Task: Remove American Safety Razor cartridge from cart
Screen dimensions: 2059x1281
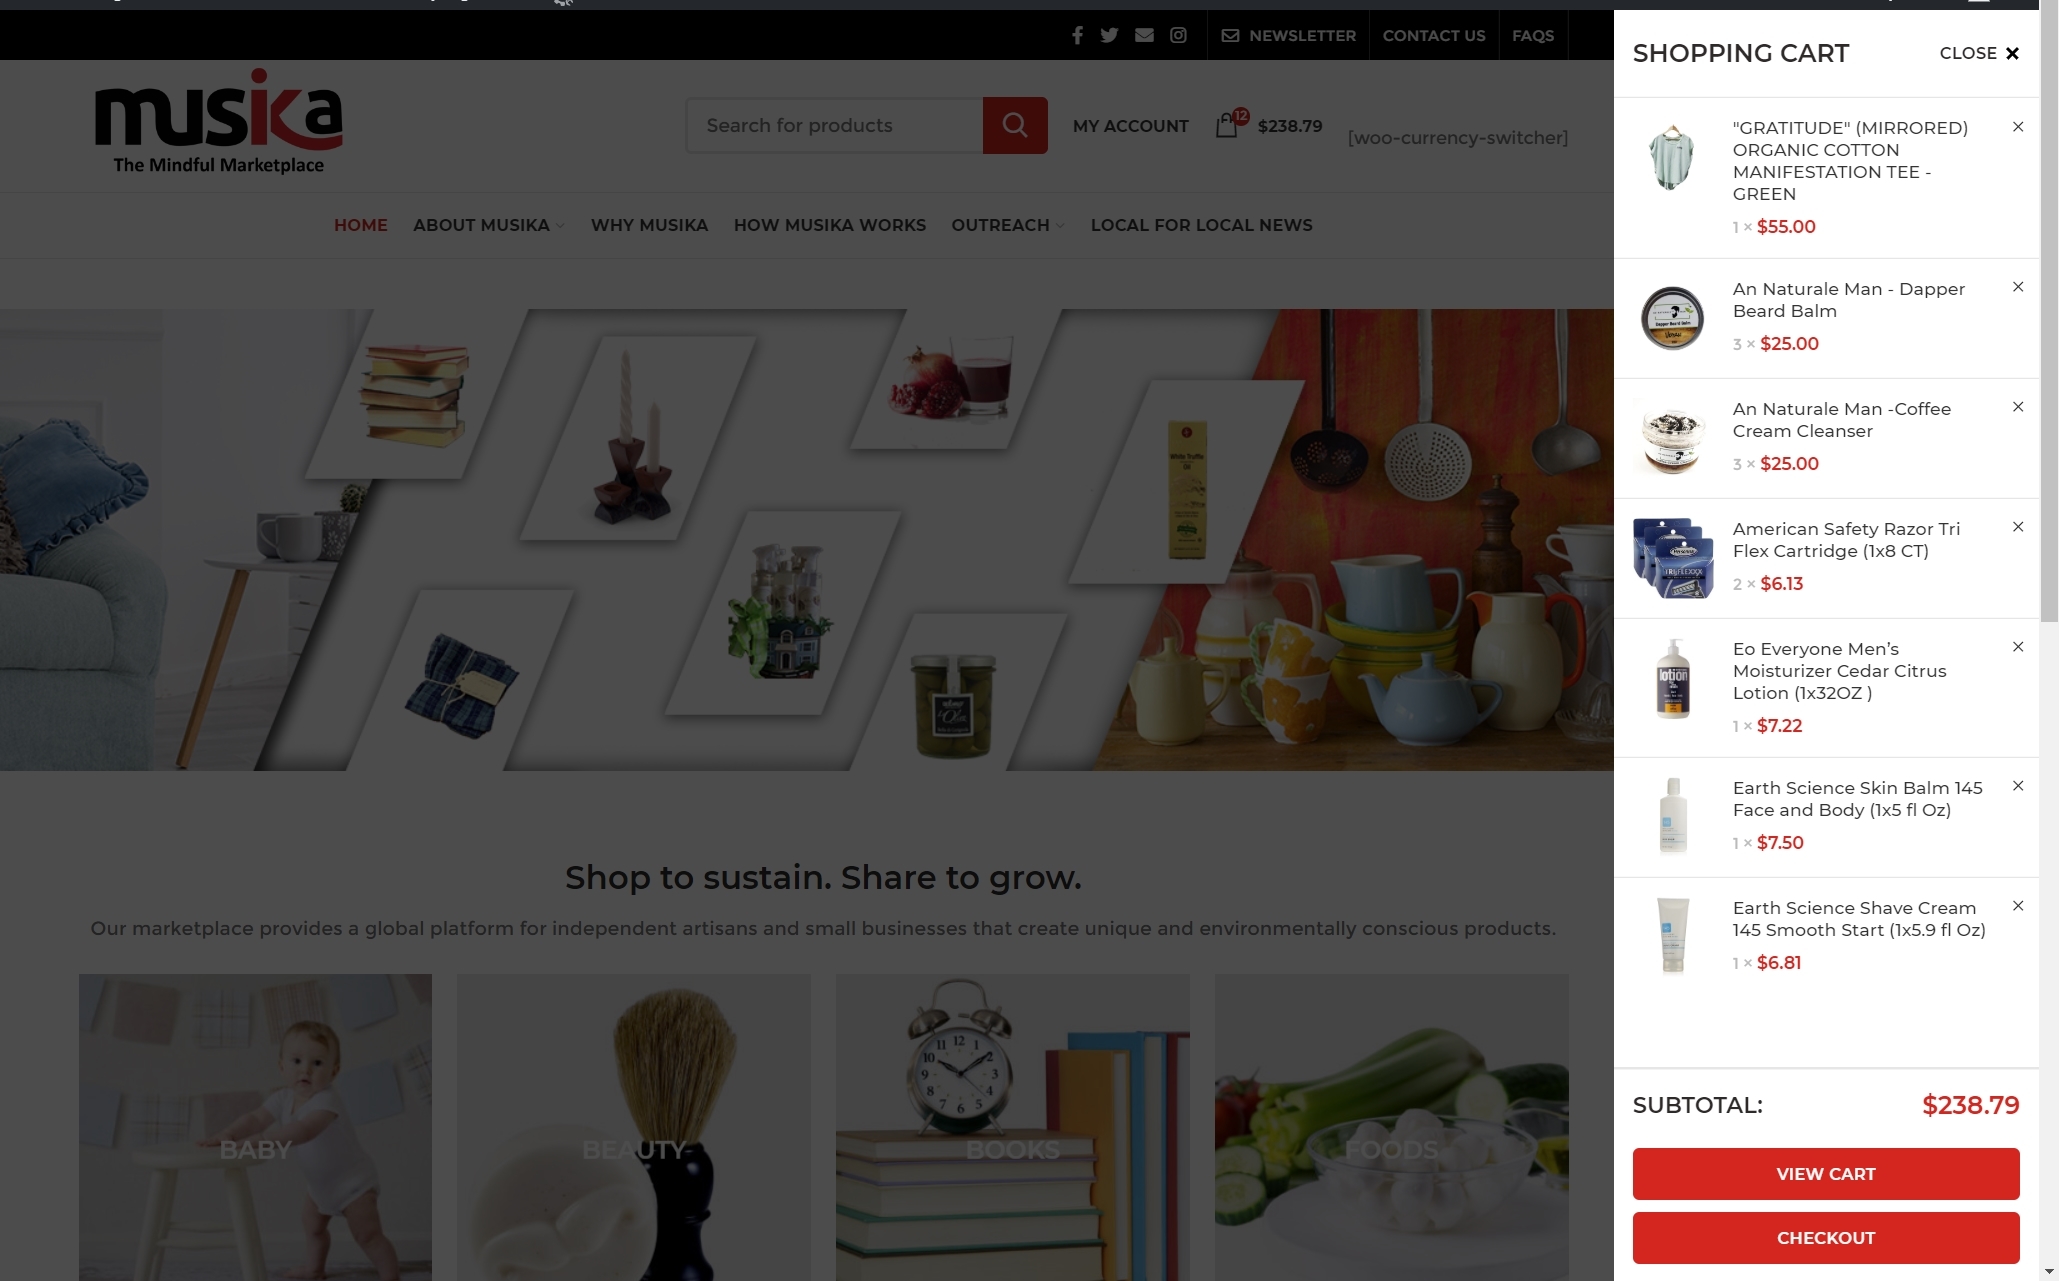Action: click(2018, 527)
